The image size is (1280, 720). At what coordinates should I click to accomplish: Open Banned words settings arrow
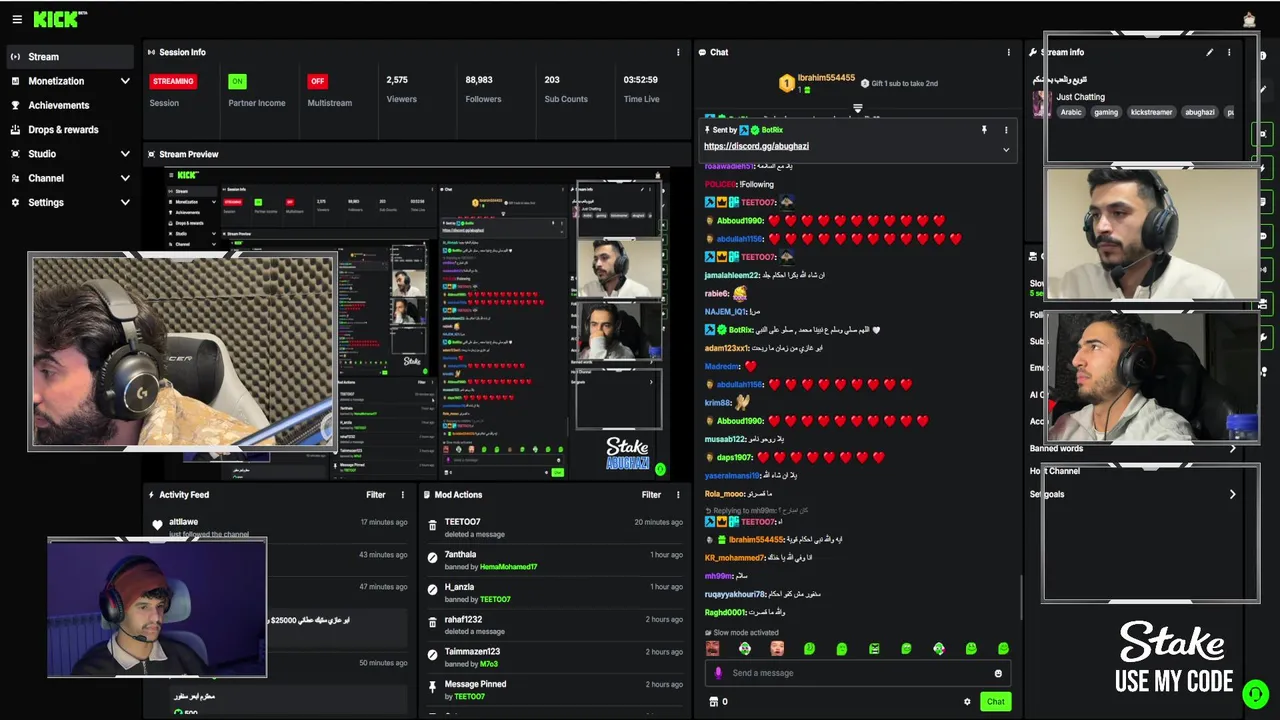pos(1232,449)
